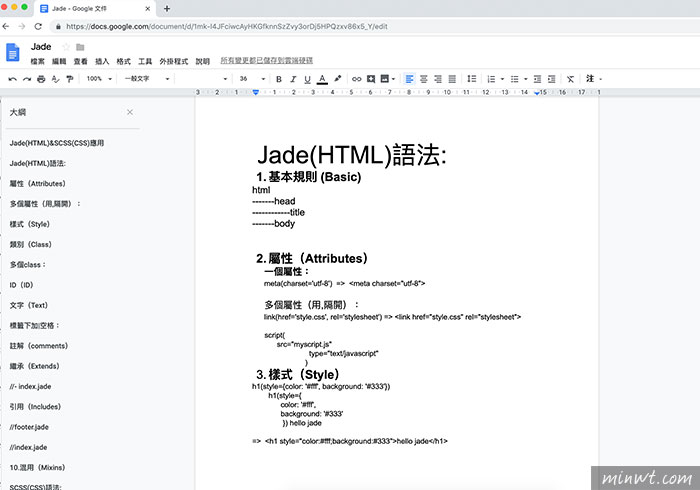Justify text alignment
The width and height of the screenshot is (700, 490).
(452, 79)
